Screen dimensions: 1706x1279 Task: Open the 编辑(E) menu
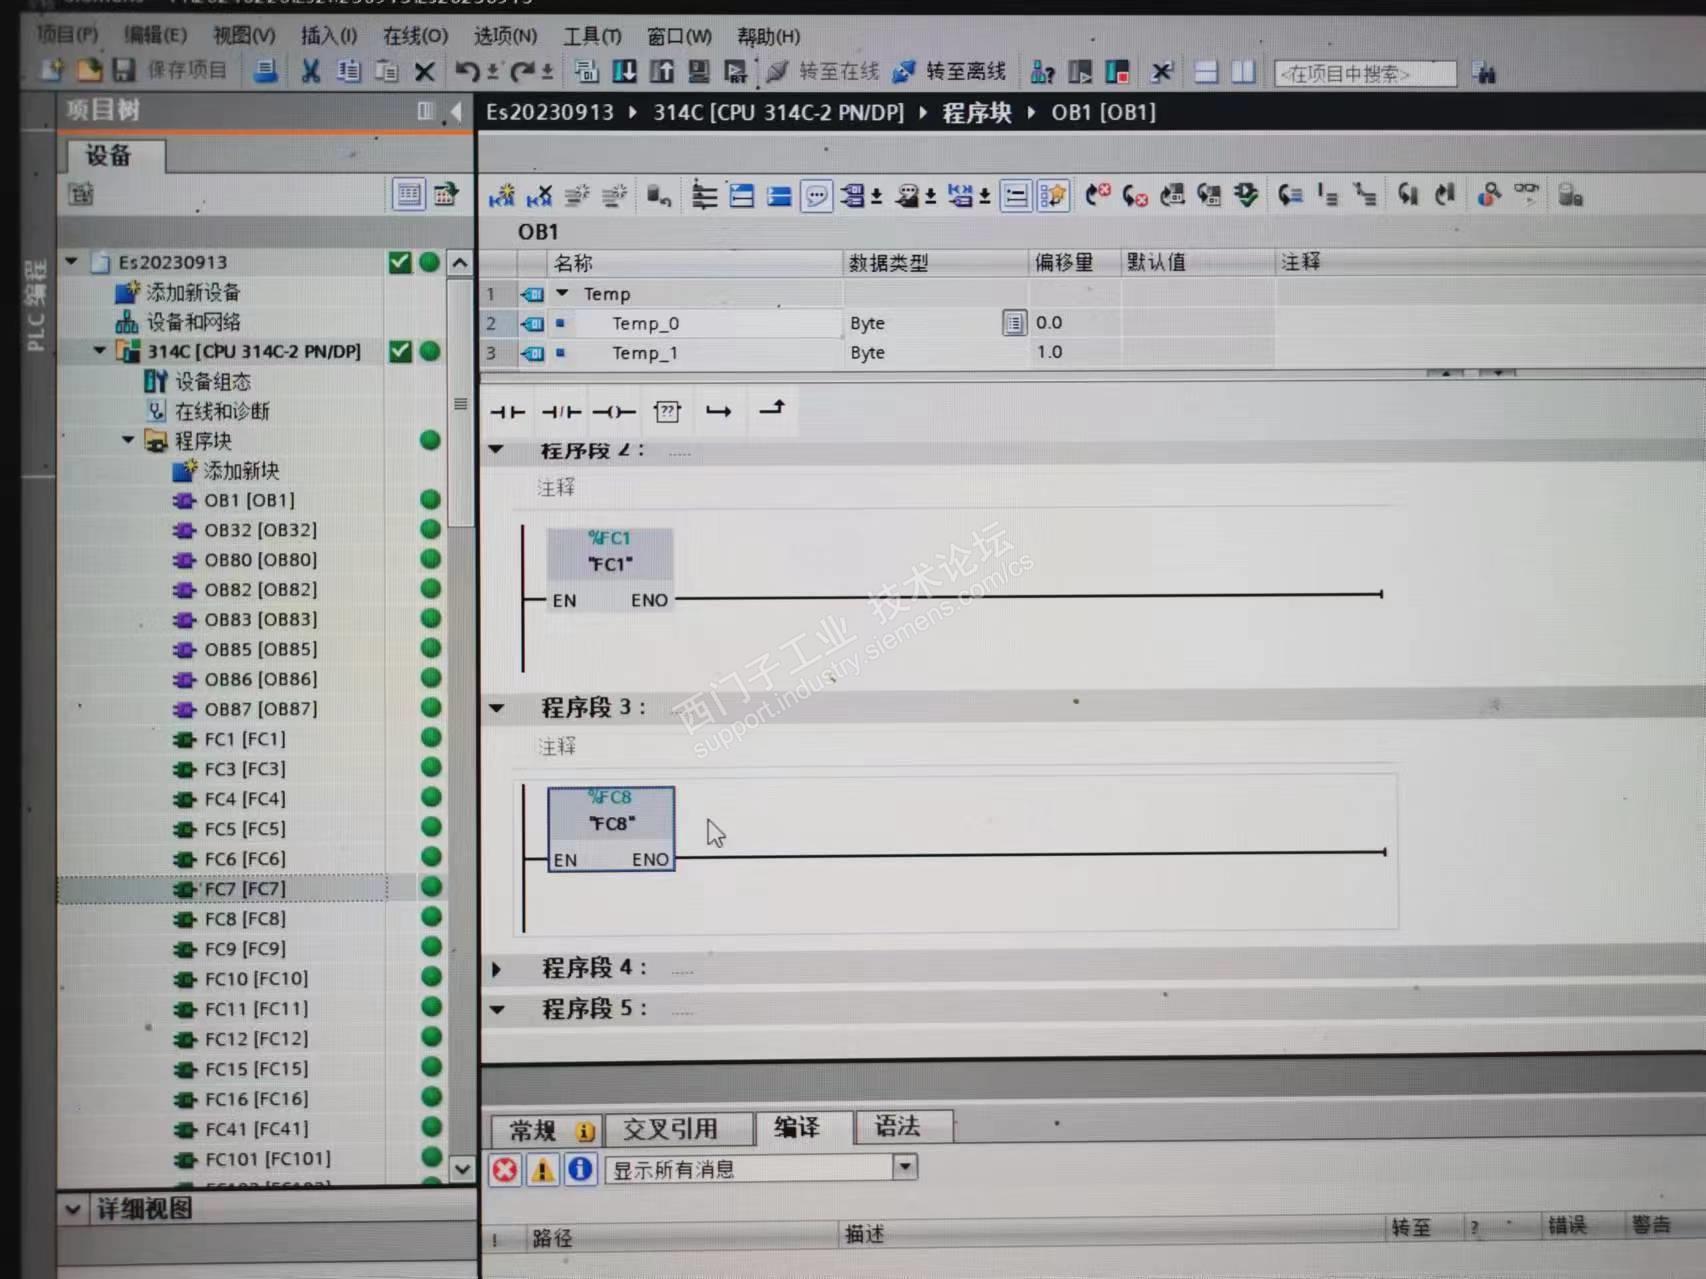[x=155, y=35]
